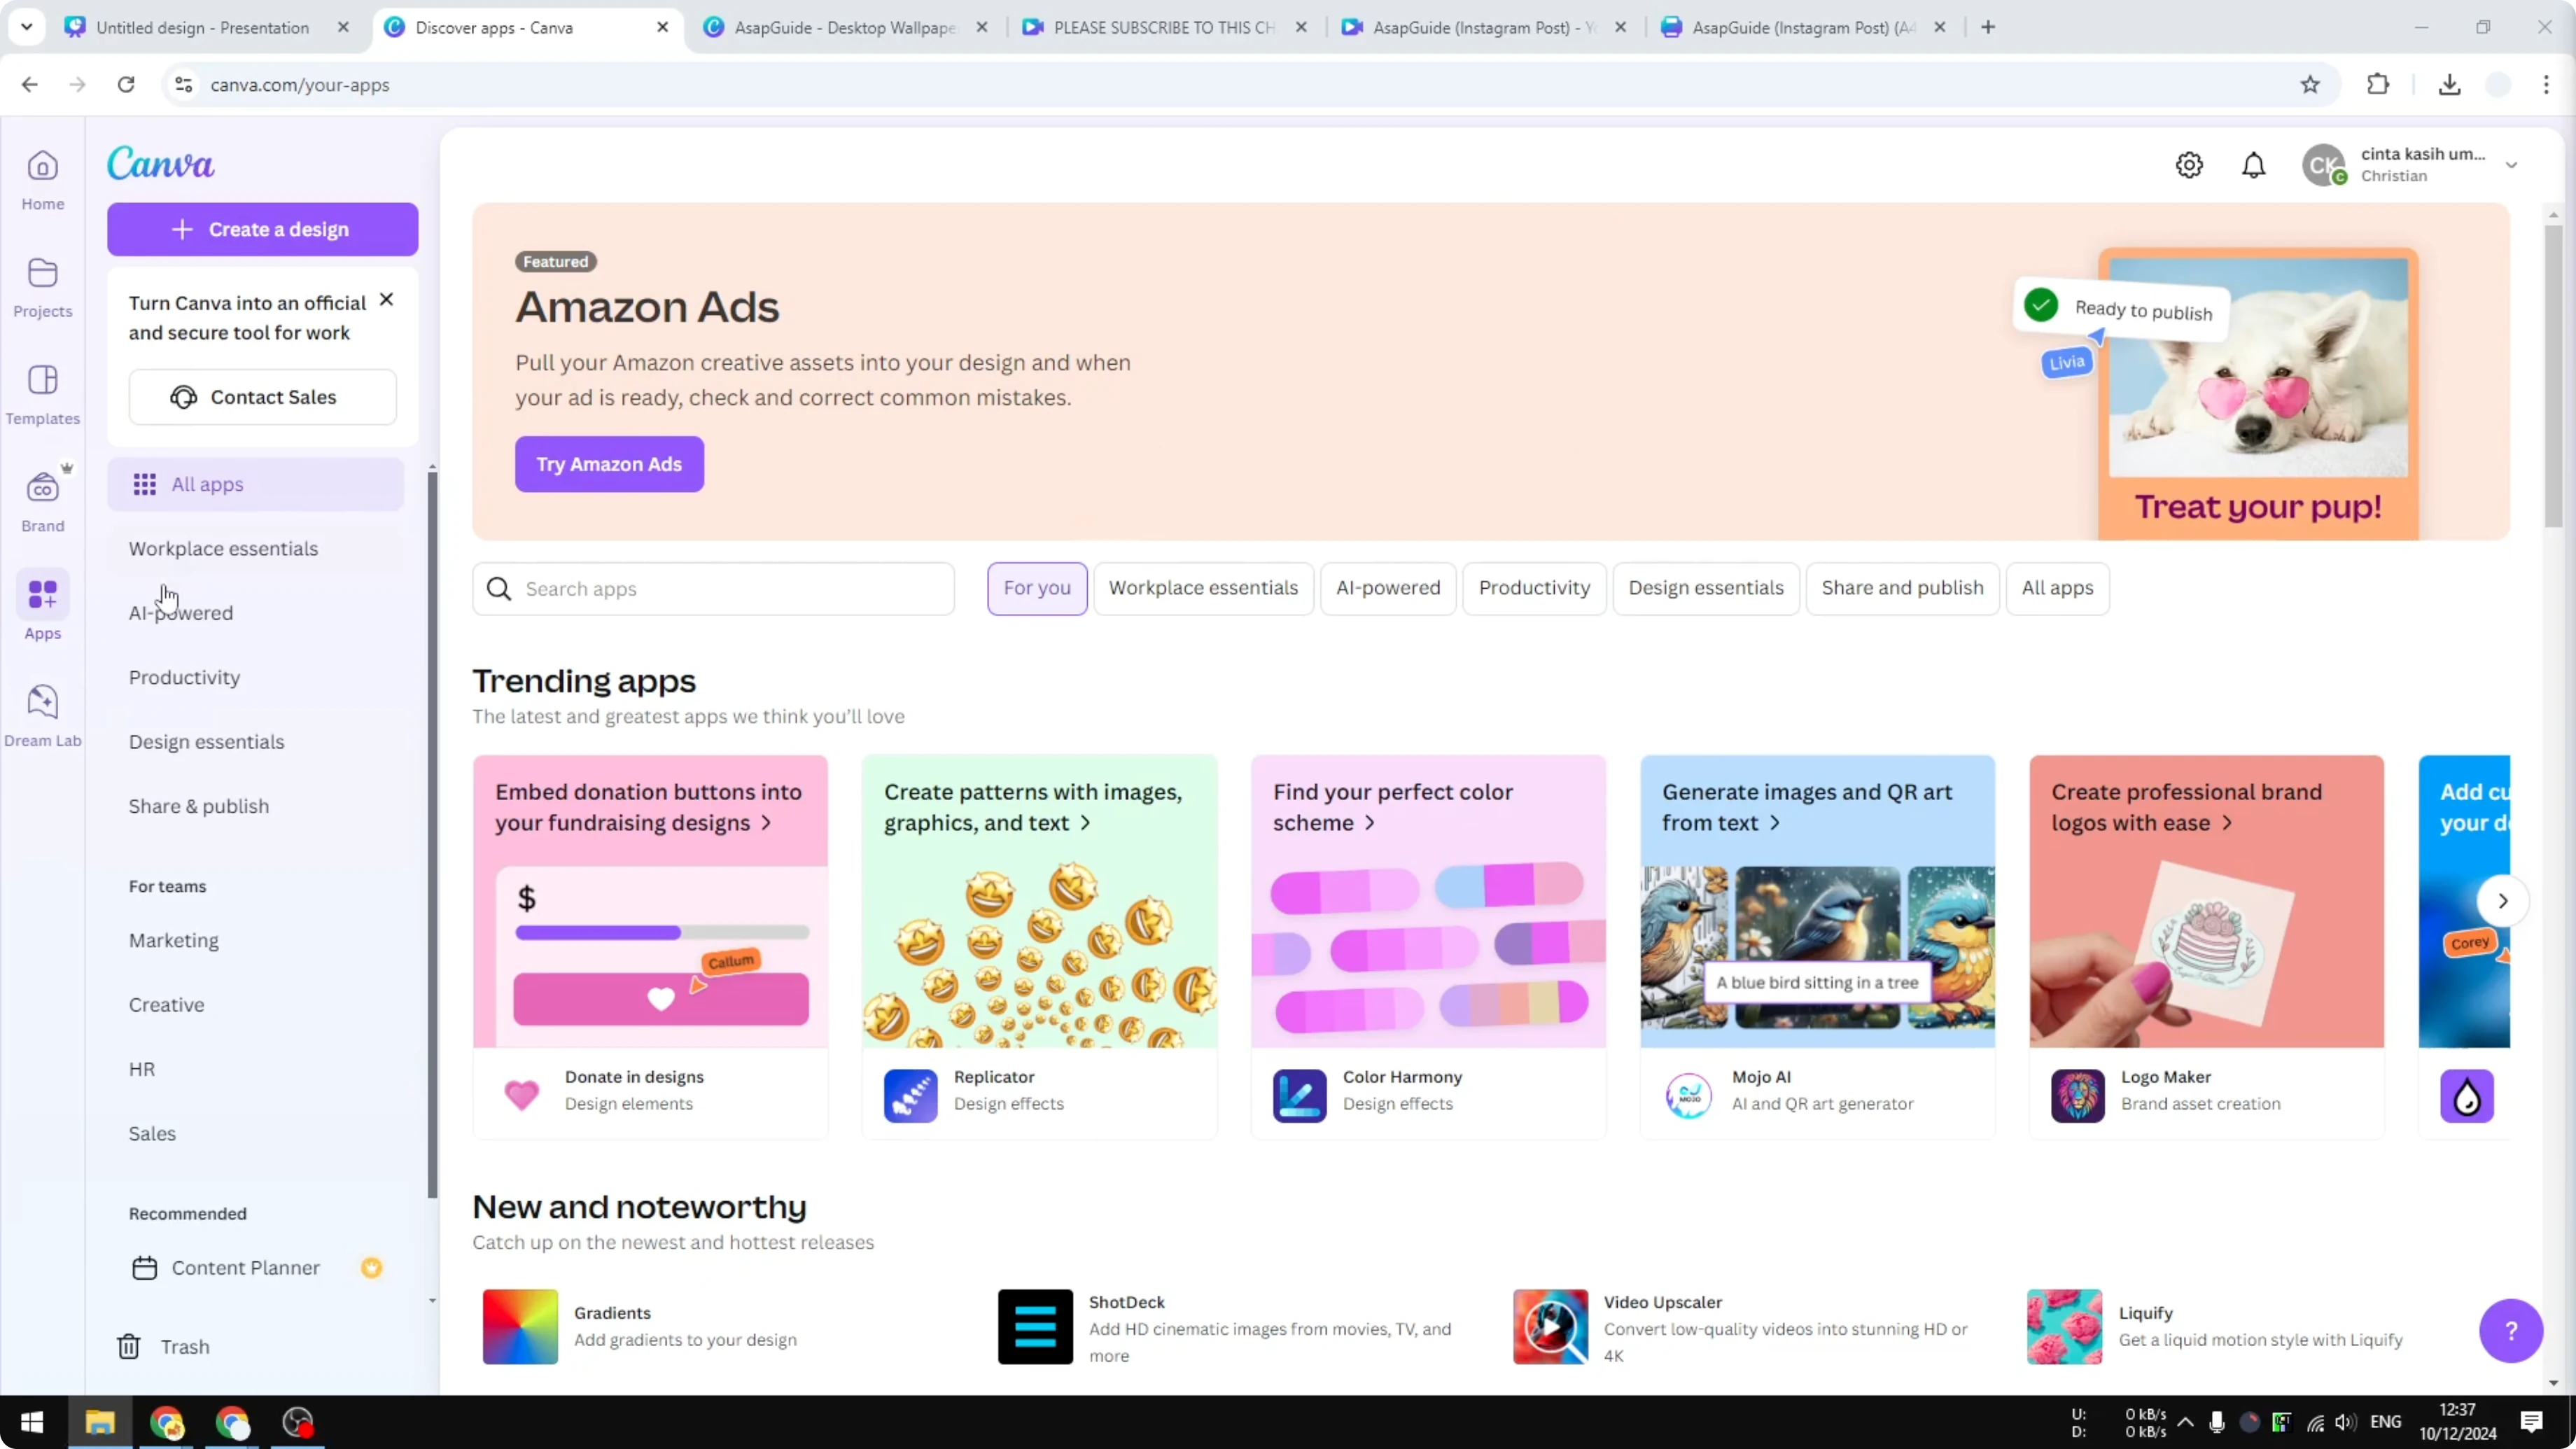The image size is (2576, 1449).
Task: Open the browser tab search dropdown
Action: click(27, 27)
